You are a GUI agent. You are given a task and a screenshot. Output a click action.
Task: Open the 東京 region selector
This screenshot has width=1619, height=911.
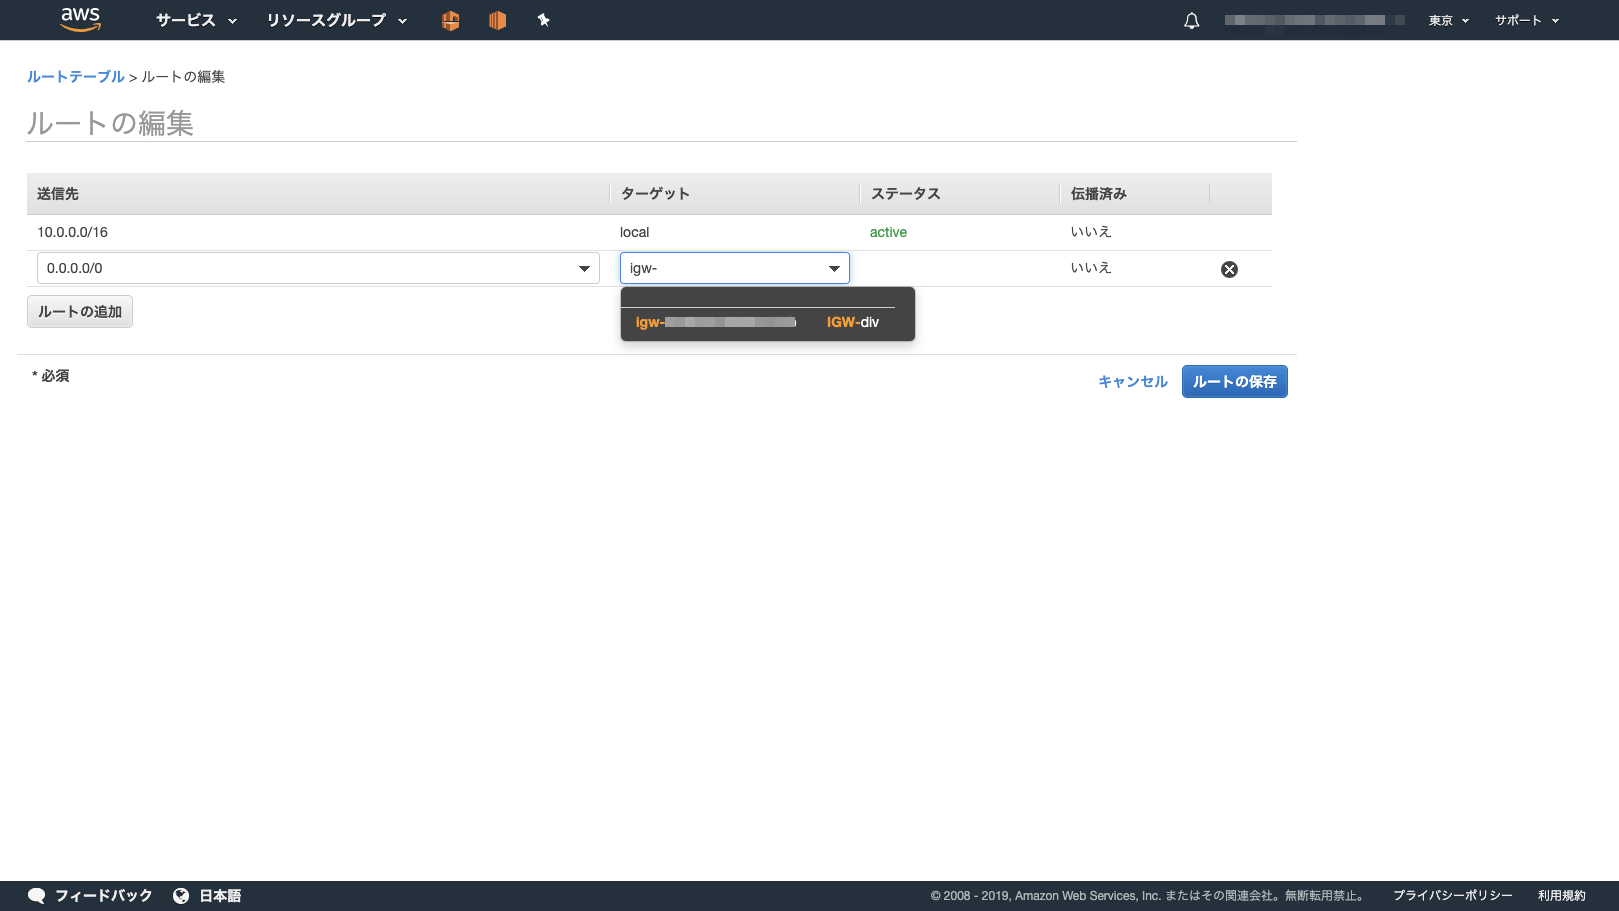(x=1448, y=20)
